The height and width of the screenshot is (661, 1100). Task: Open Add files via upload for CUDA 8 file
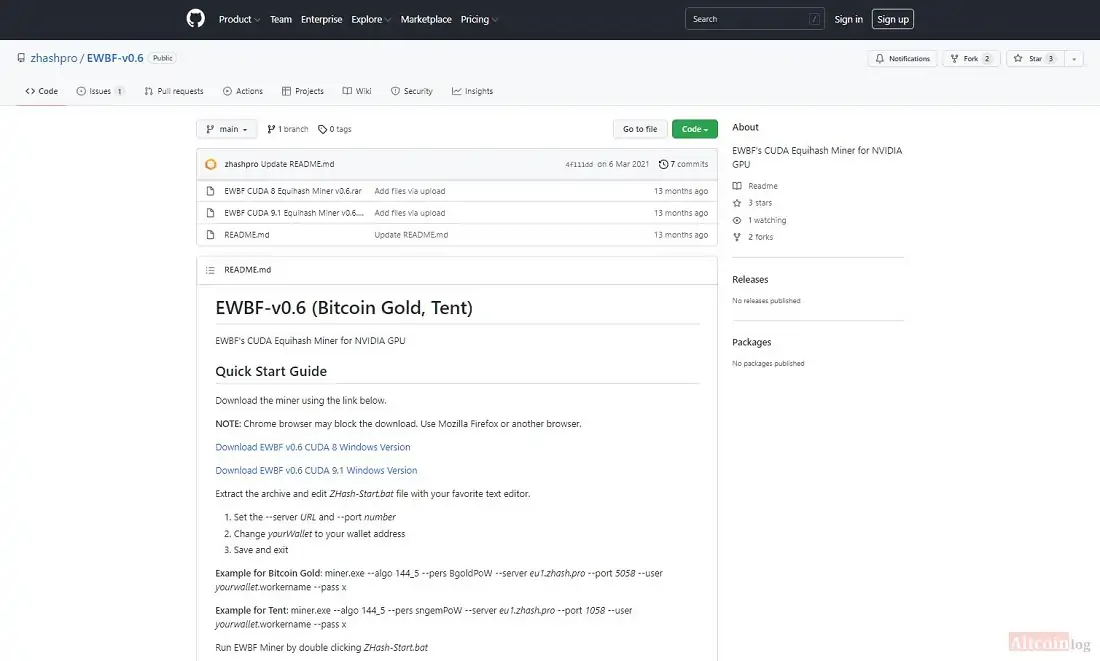(x=410, y=191)
